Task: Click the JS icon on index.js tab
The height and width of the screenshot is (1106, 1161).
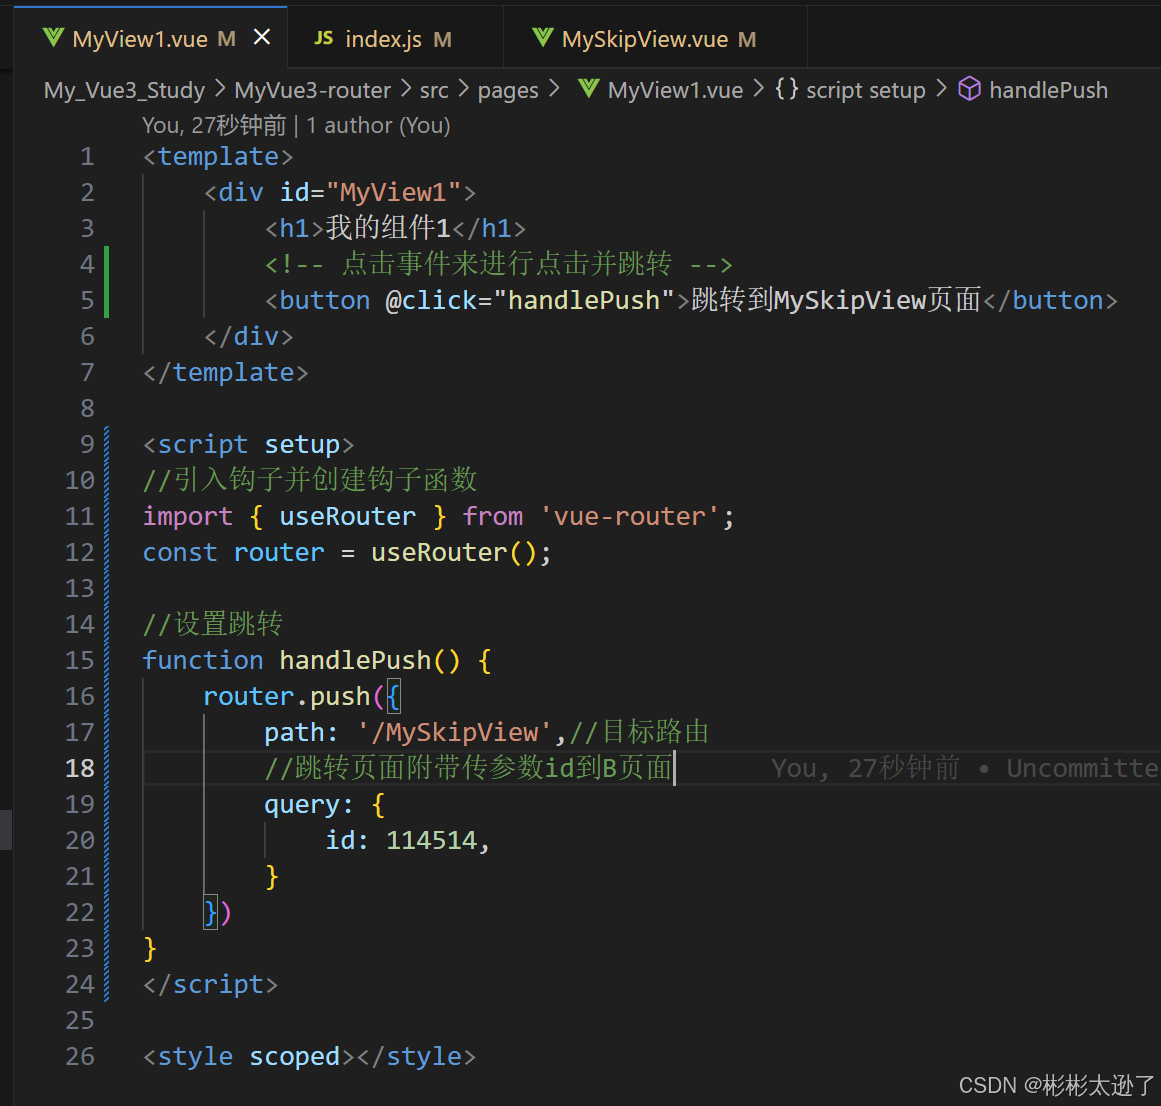Action: [x=324, y=38]
